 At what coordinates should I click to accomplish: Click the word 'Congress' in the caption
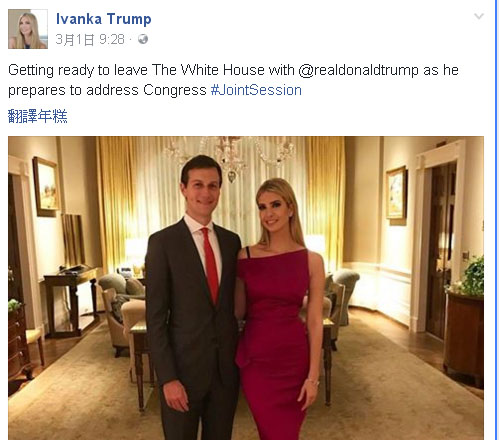175,90
